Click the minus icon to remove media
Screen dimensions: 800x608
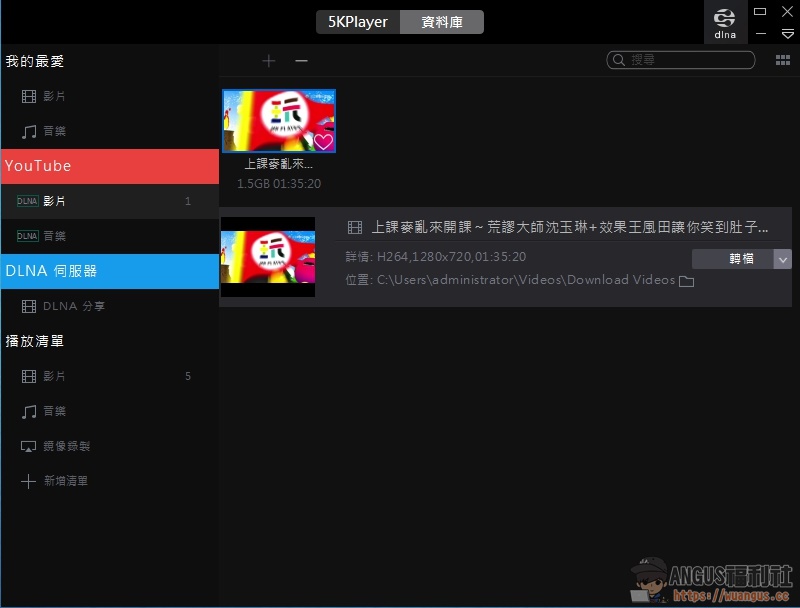click(301, 61)
